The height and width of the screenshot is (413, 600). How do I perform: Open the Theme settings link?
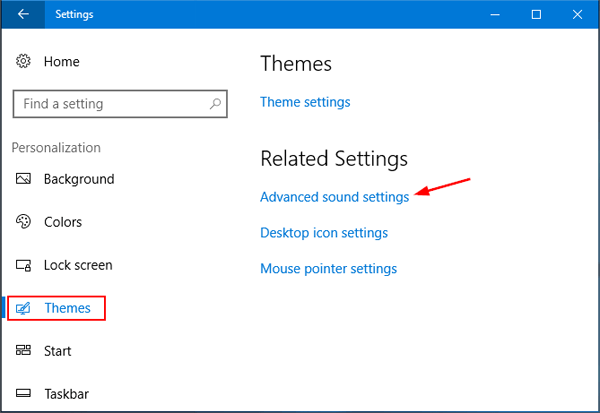[x=305, y=102]
